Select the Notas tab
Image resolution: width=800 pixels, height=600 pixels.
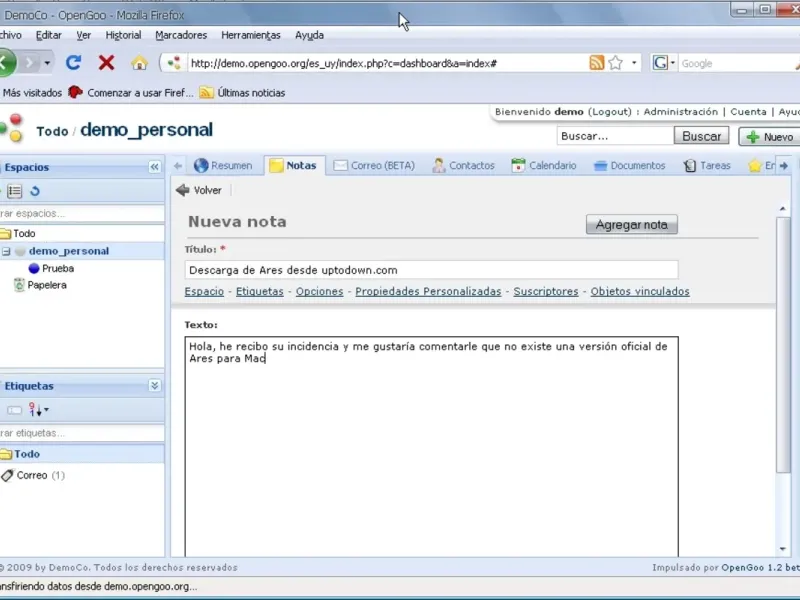(x=293, y=165)
